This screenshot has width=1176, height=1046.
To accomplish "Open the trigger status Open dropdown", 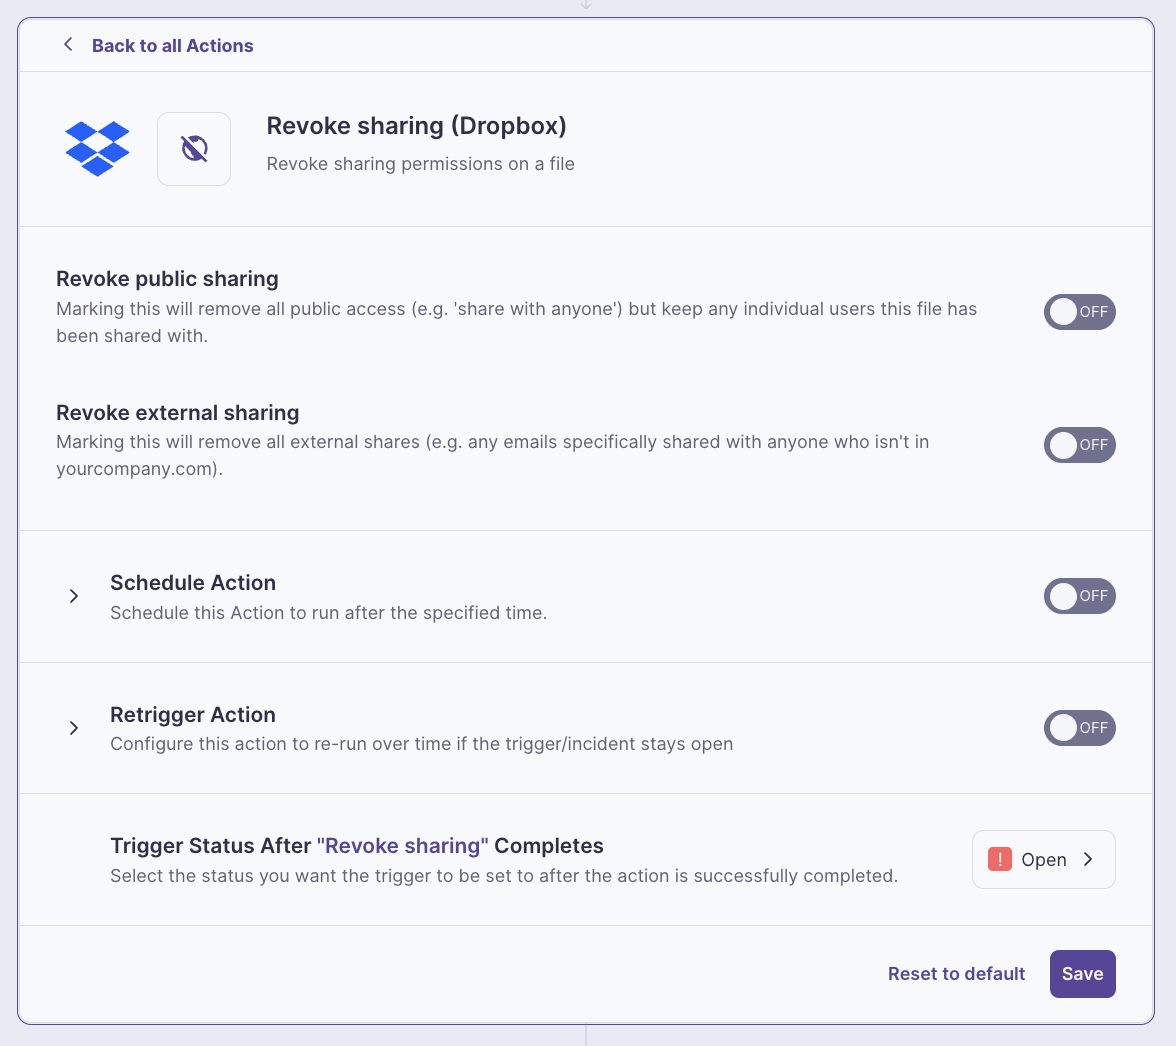I will [1043, 859].
